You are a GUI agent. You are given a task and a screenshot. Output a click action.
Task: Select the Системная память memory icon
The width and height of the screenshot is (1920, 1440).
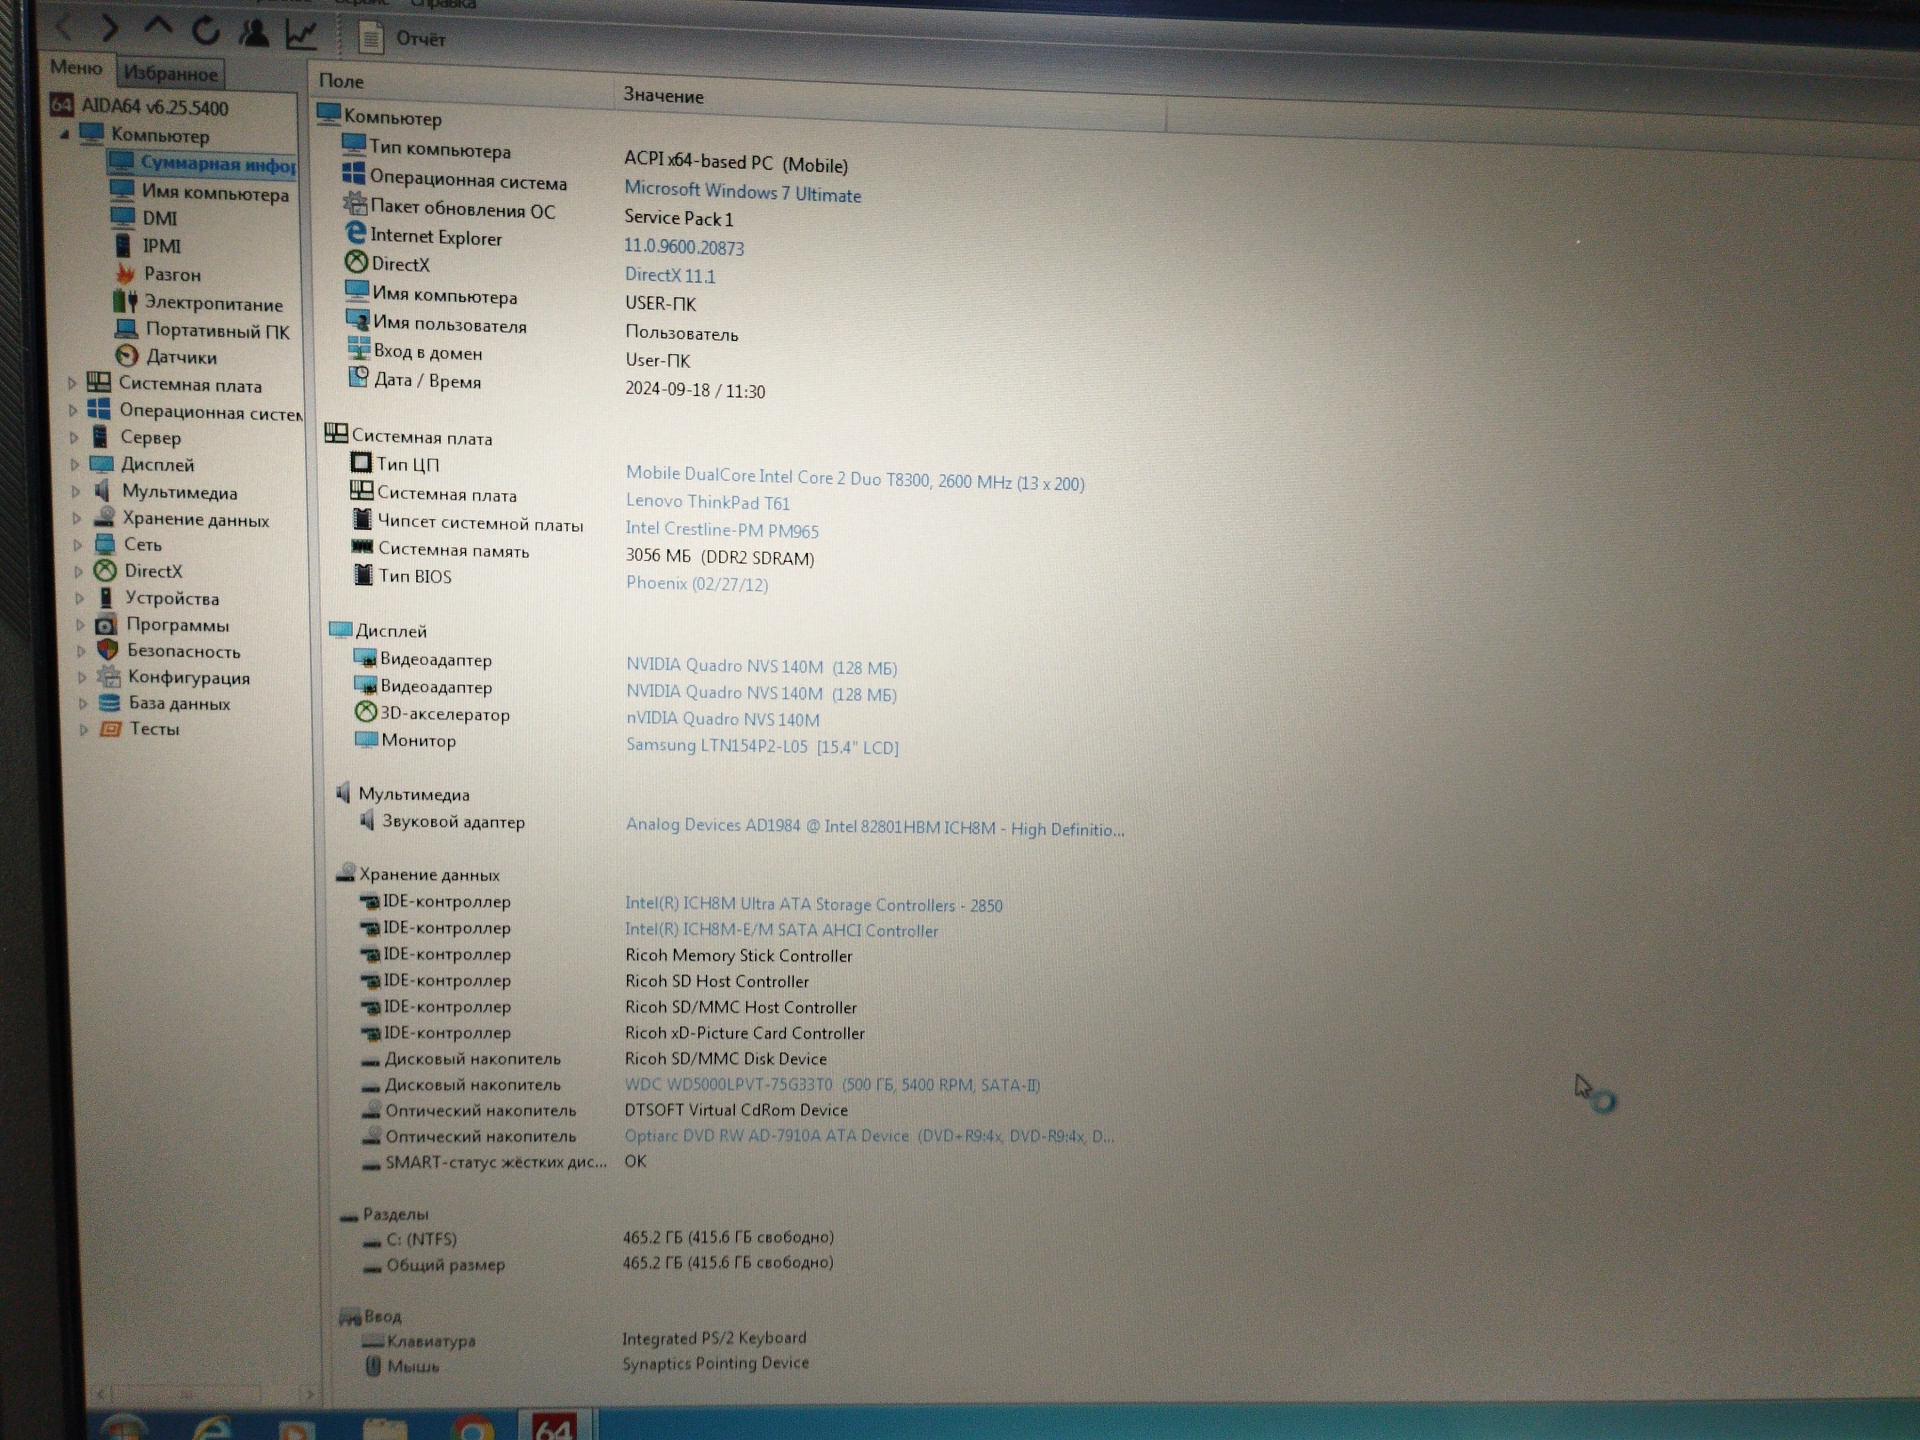tap(362, 546)
